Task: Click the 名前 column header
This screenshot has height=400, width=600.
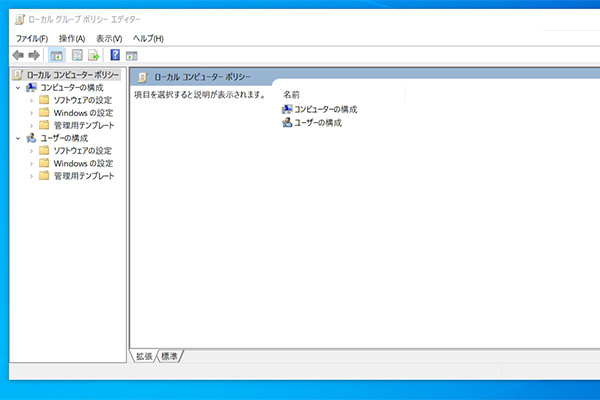Action: tap(342, 95)
